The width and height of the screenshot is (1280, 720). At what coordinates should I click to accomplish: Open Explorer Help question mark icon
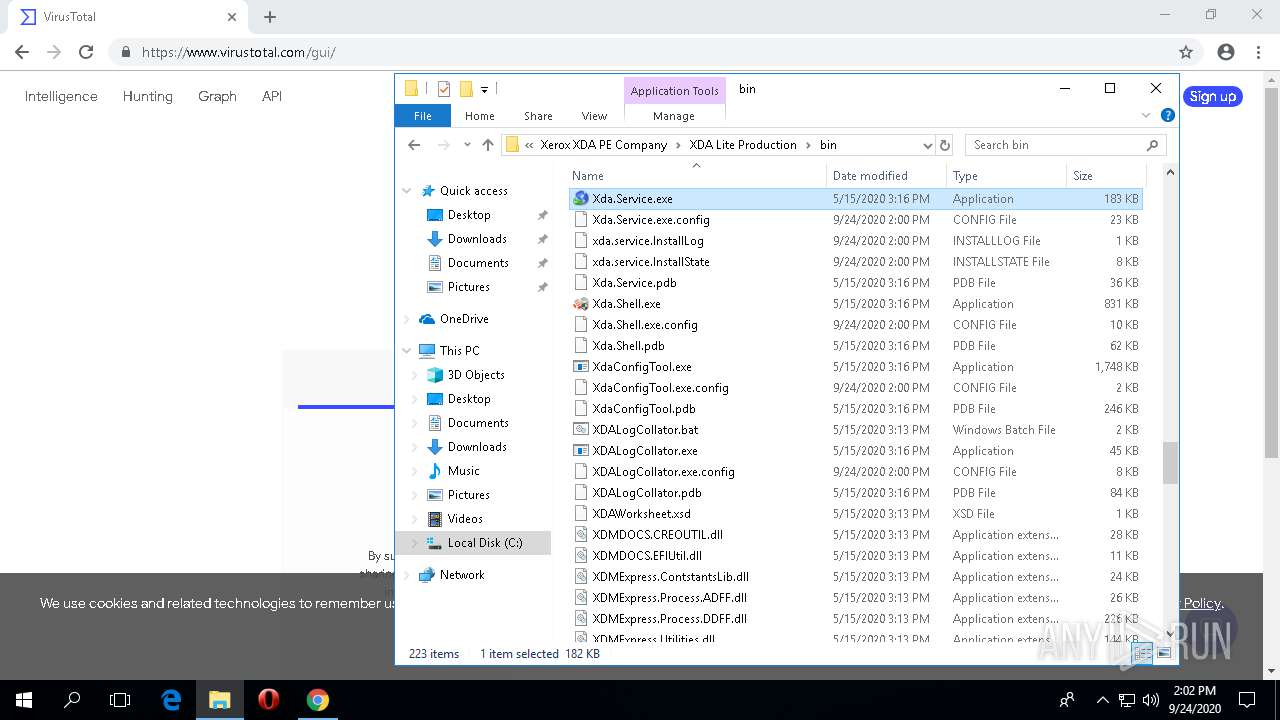pyautogui.click(x=1167, y=116)
